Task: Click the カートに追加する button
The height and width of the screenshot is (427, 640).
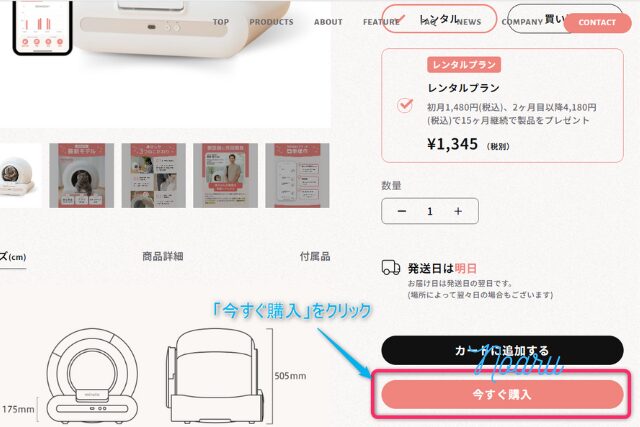Action: click(x=502, y=350)
